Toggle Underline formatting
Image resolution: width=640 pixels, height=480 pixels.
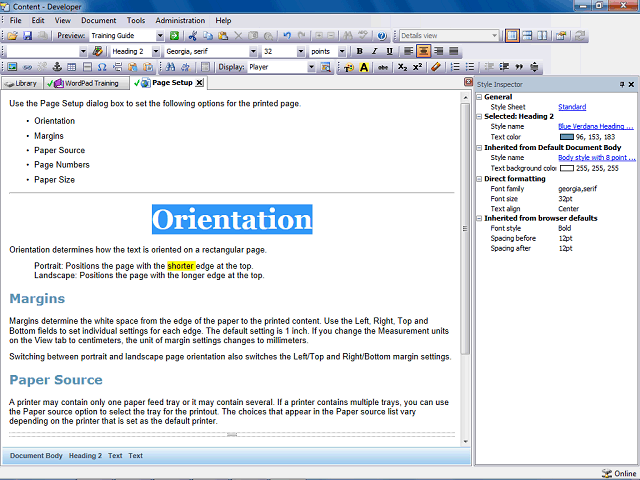389,51
